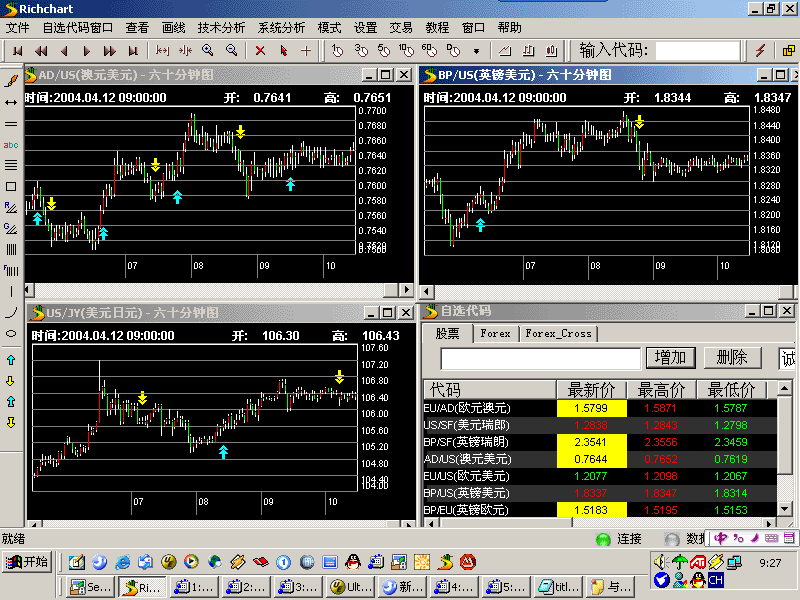
Task: Select the abc text annotation tool
Action: point(11,145)
